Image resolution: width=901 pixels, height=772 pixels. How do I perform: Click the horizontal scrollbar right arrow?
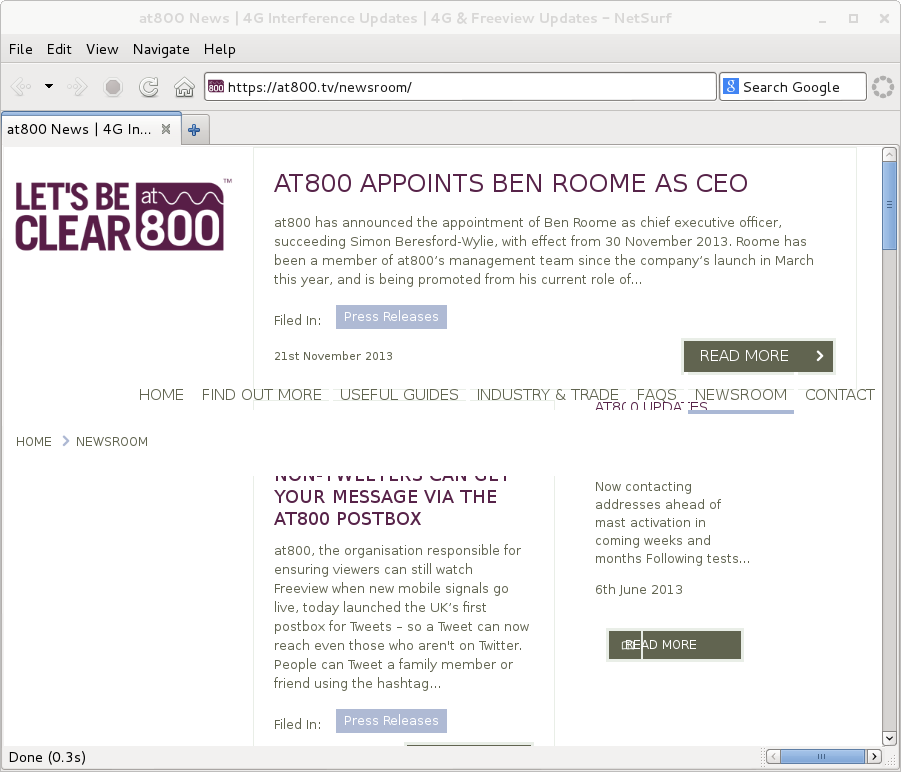[874, 756]
